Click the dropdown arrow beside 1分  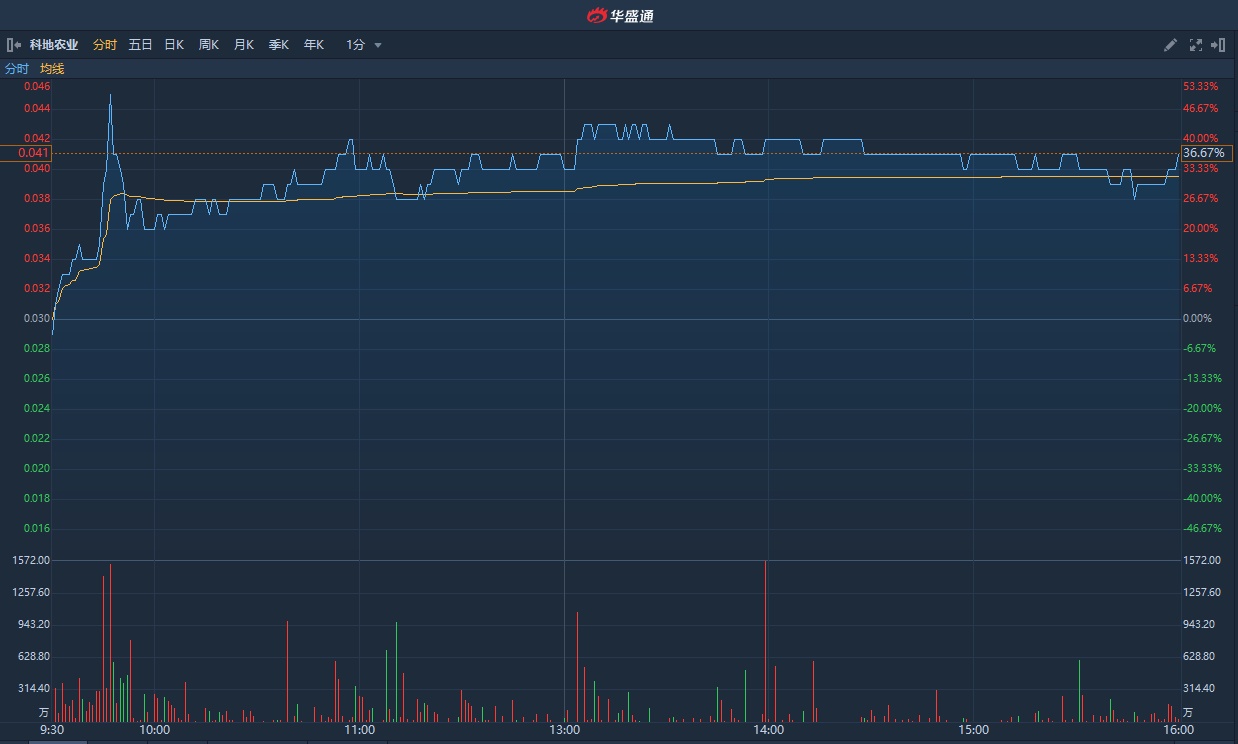point(378,45)
